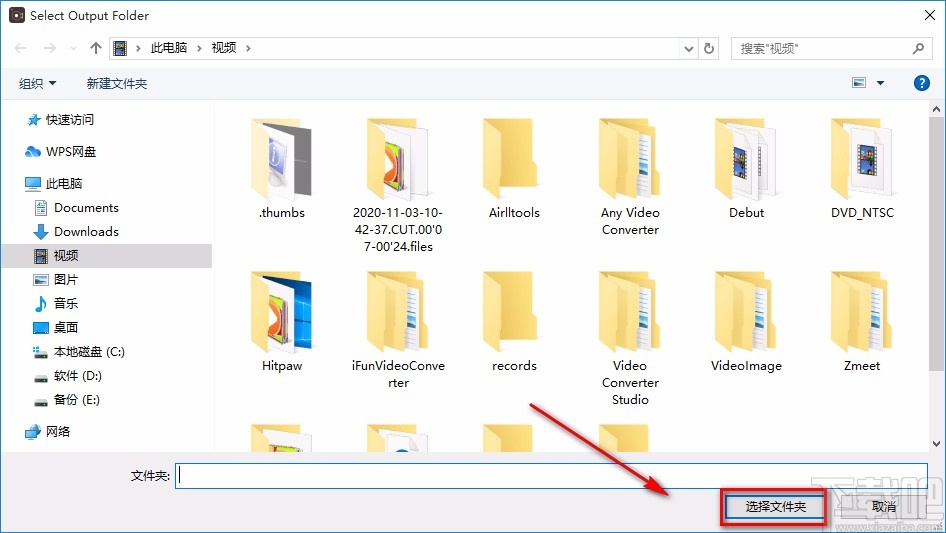Select the Video Converter Studio folder
Screen dimensions: 946x533
coord(630,338)
